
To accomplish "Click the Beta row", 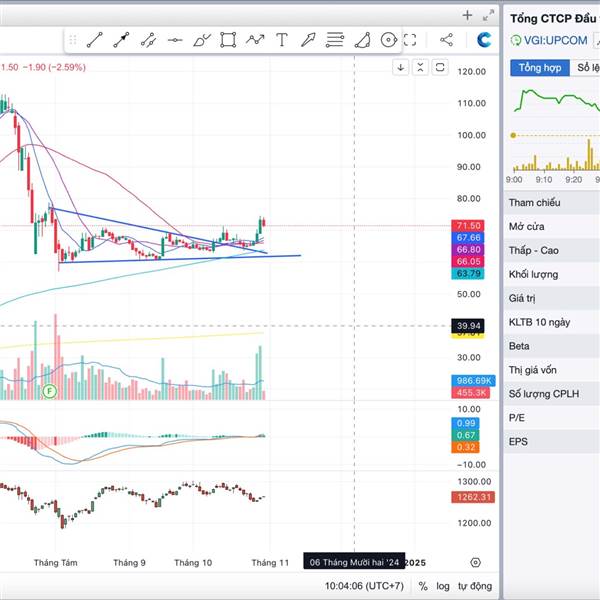I will (x=552, y=346).
